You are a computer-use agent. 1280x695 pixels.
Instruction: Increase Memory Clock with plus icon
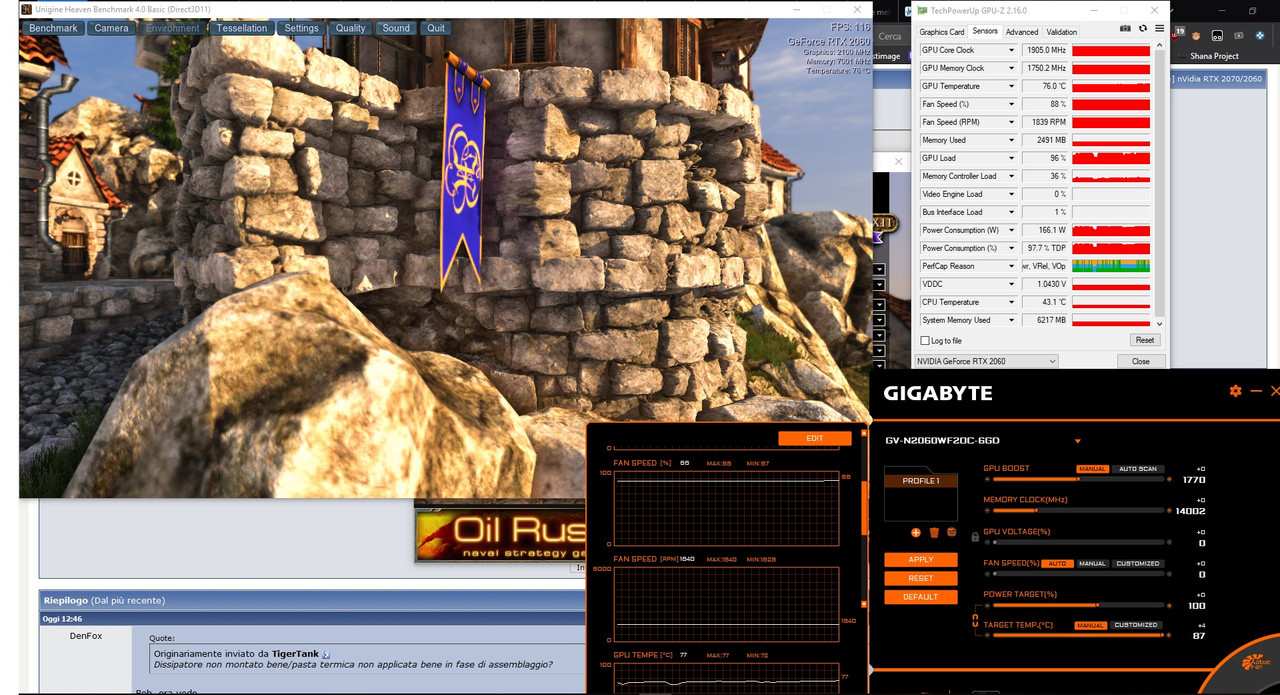1169,511
